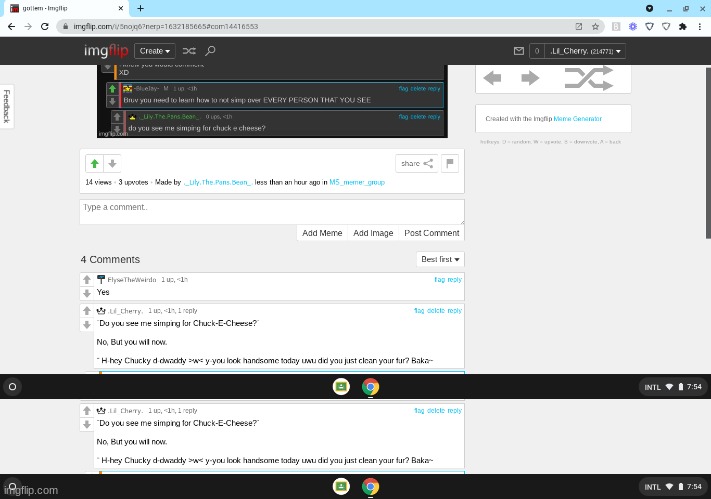The image size is (711, 499).
Task: Click the shuffle icon in imgflip header
Action: coord(189,51)
